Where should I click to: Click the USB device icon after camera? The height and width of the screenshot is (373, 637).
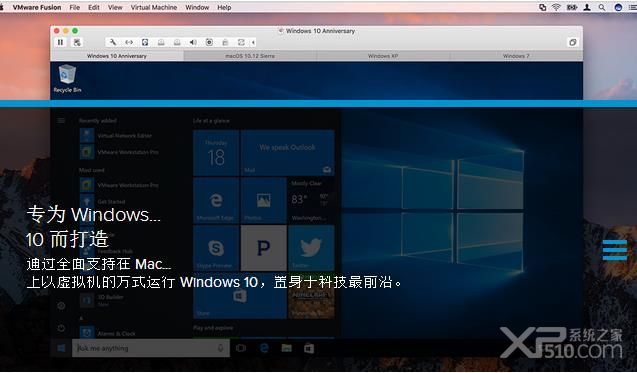[225, 42]
